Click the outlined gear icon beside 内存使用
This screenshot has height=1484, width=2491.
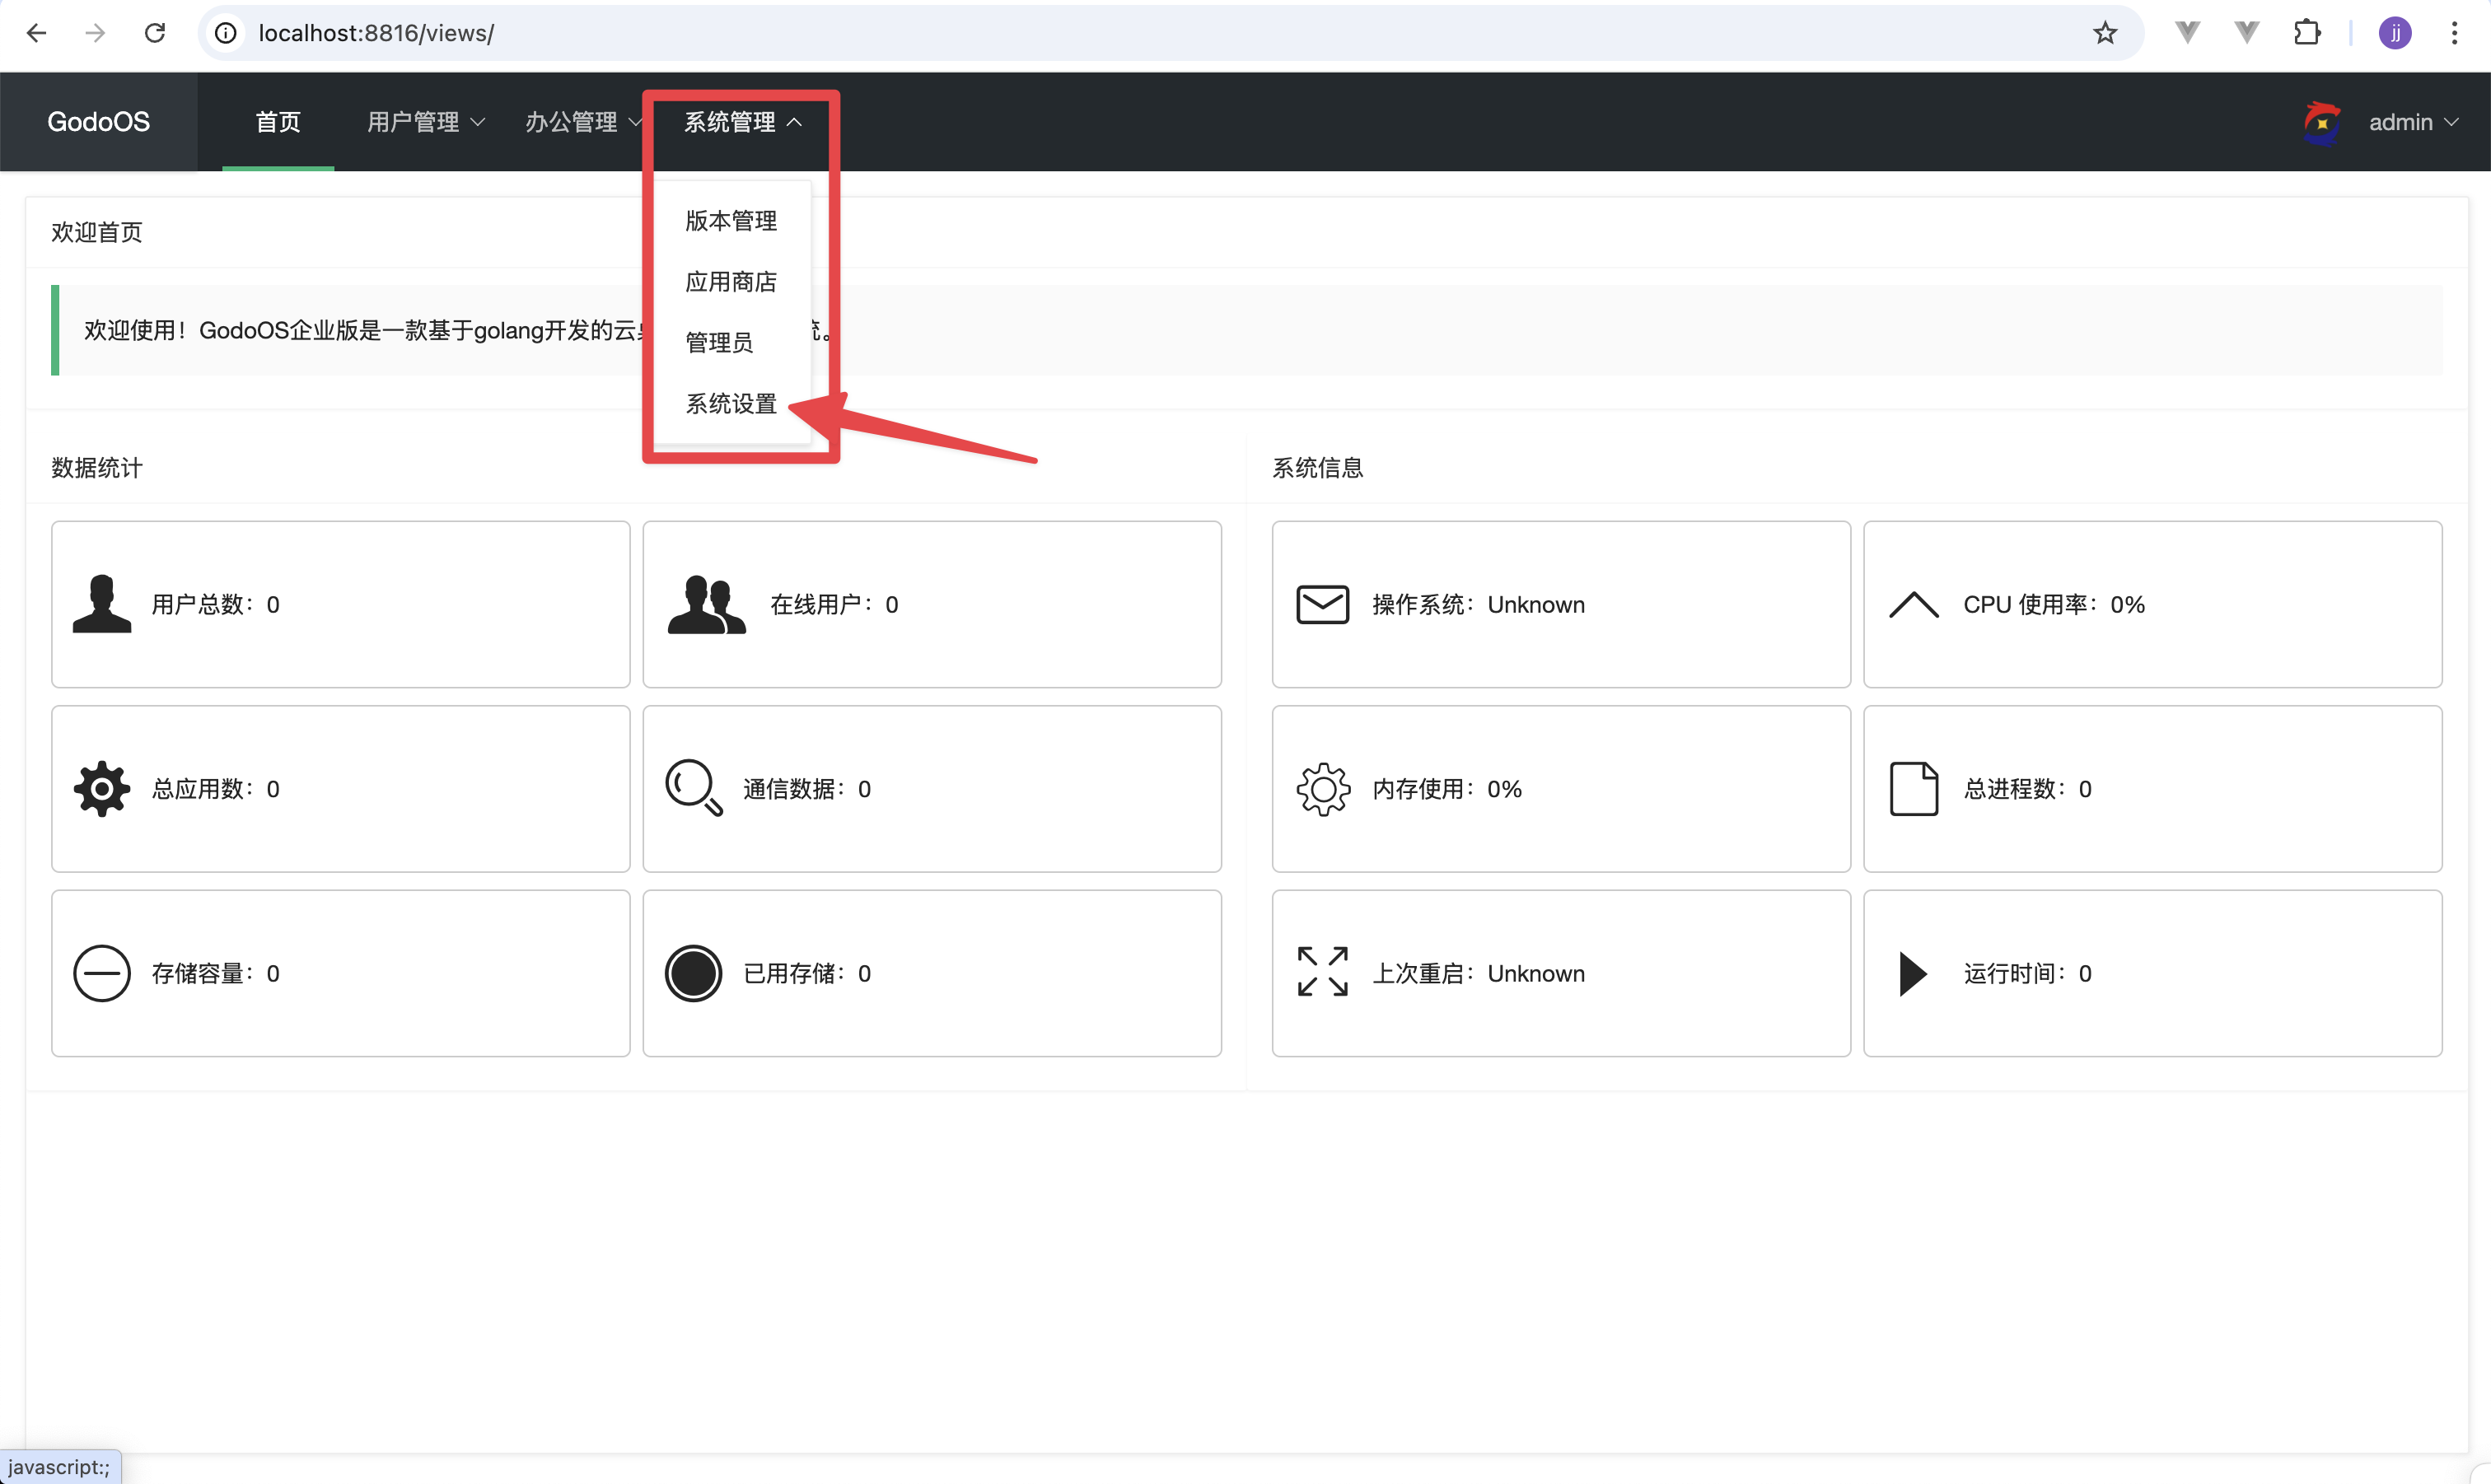tap(1323, 789)
